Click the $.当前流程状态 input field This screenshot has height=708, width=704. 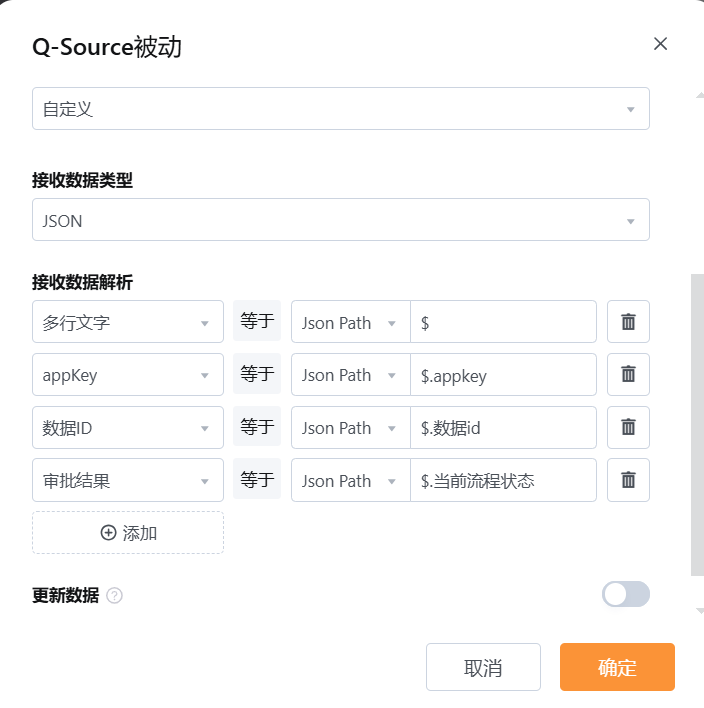[503, 480]
